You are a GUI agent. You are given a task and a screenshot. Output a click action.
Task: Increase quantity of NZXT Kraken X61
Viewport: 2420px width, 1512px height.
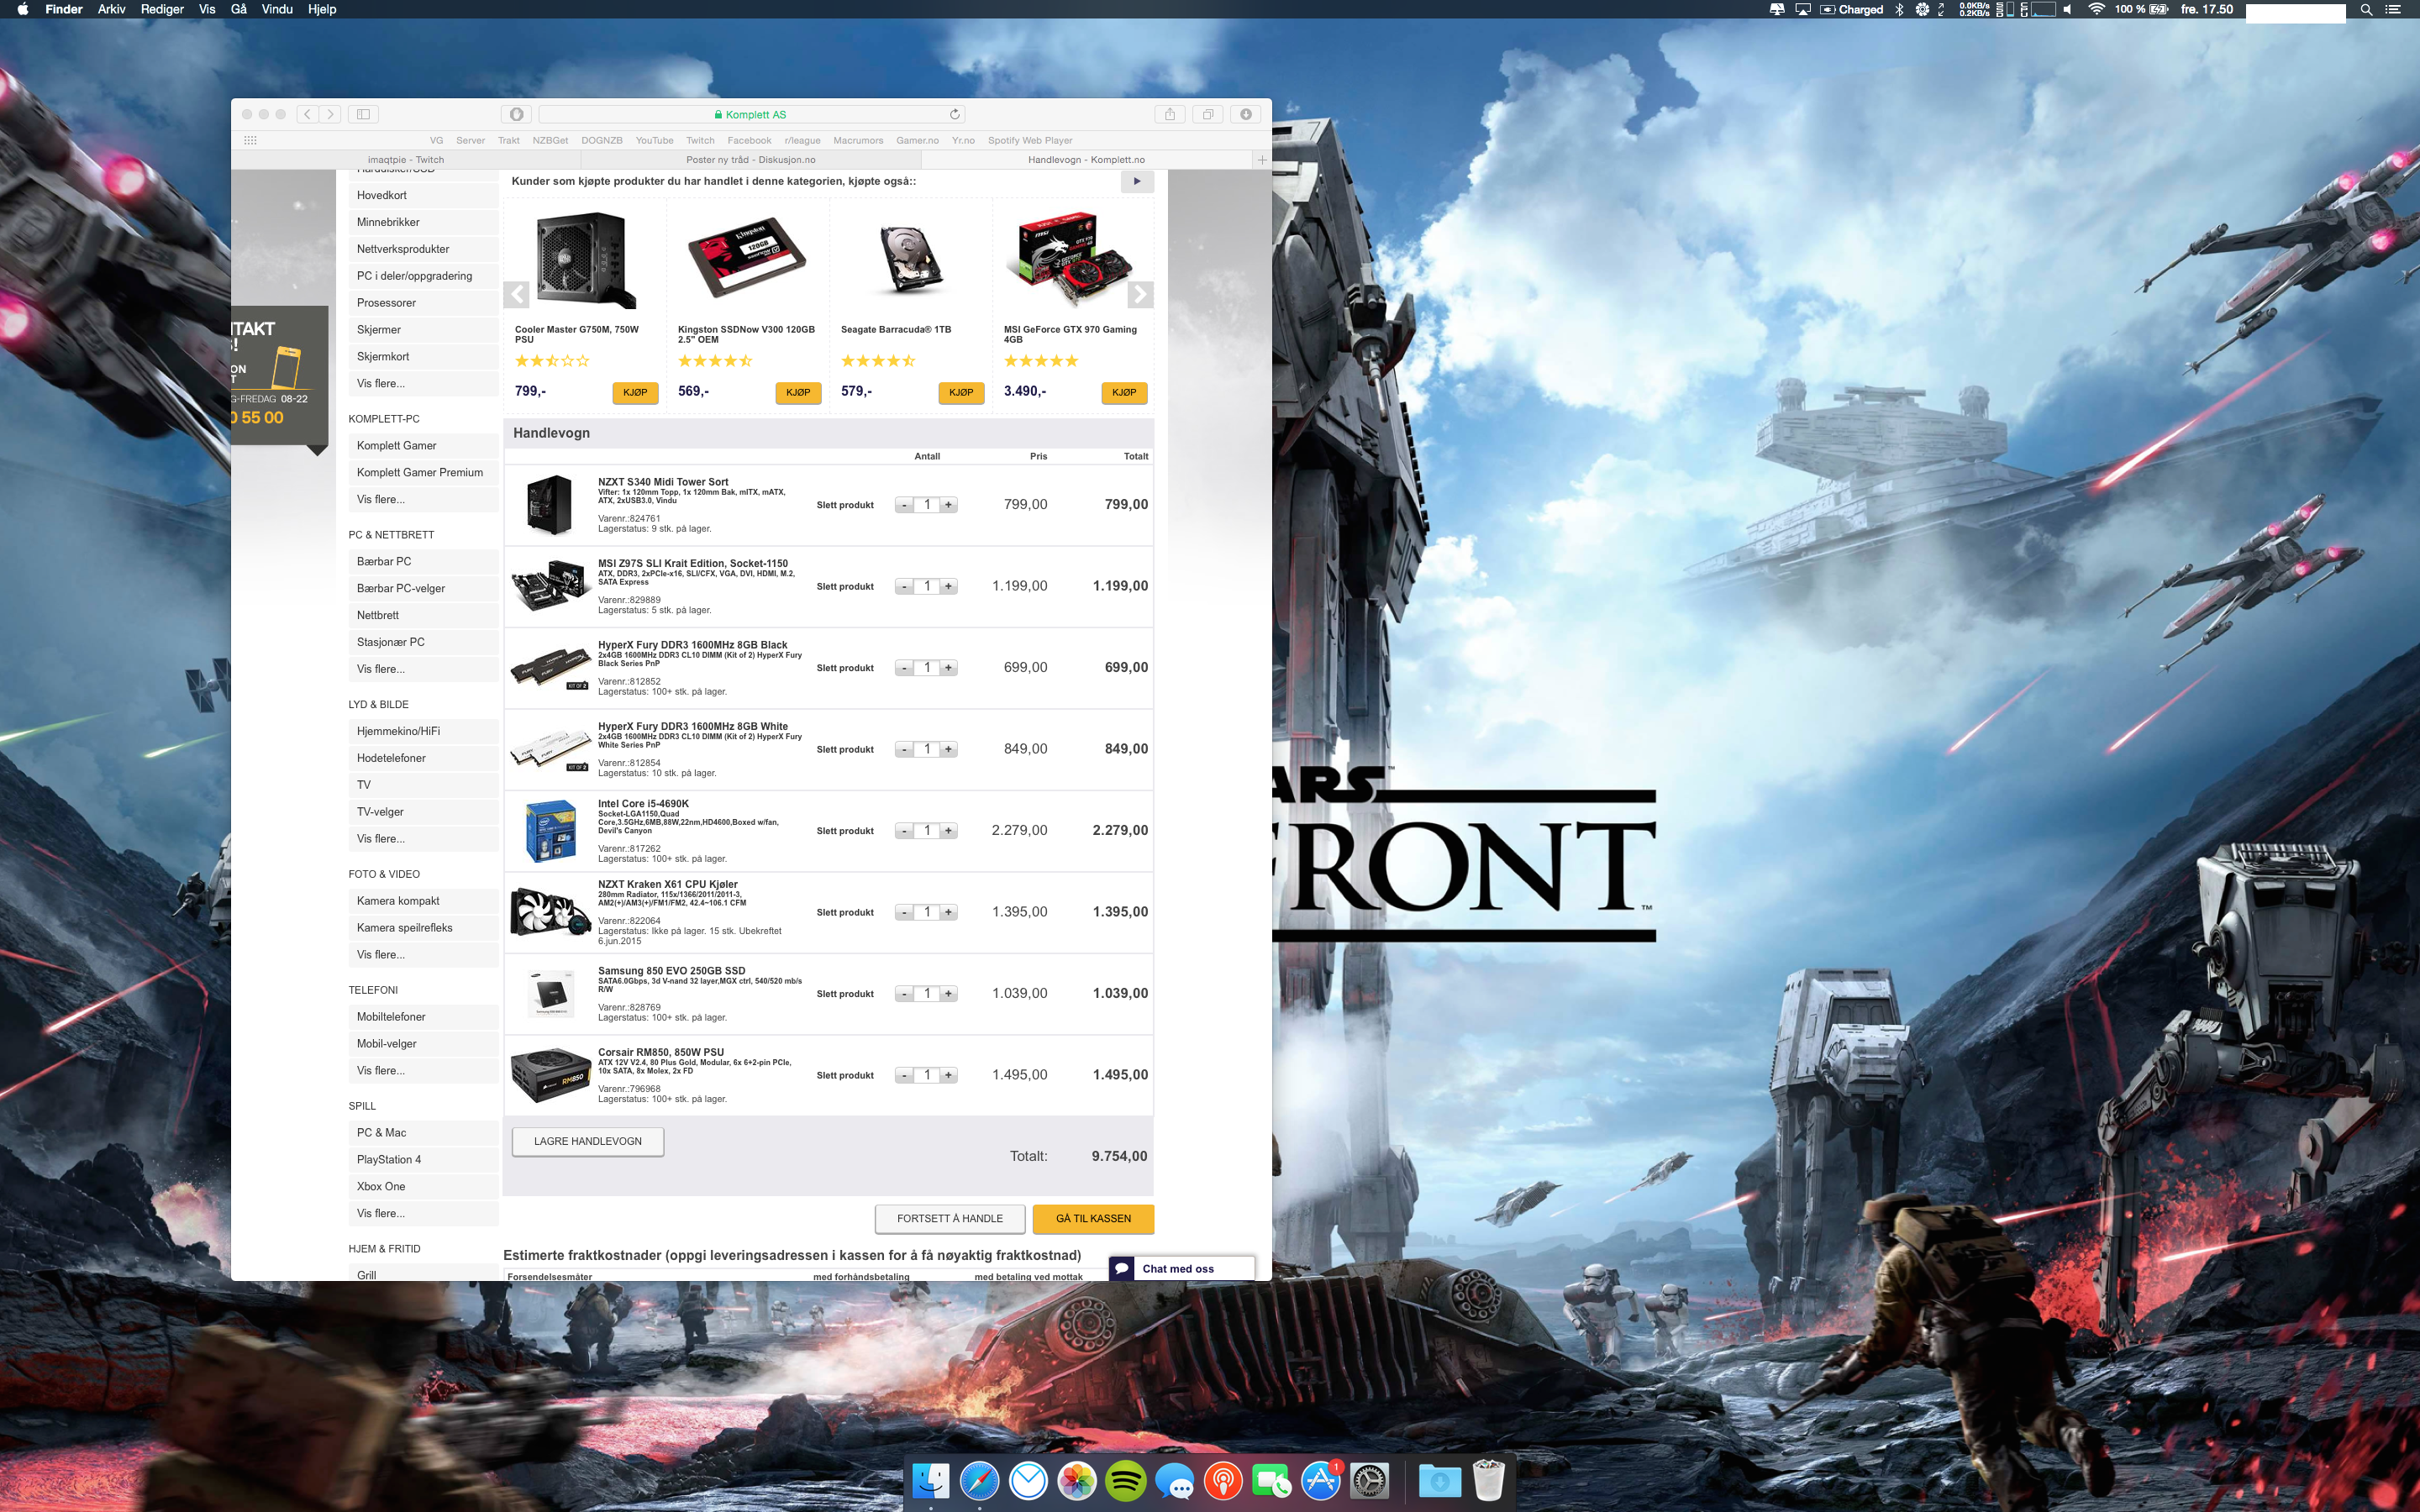948,913
